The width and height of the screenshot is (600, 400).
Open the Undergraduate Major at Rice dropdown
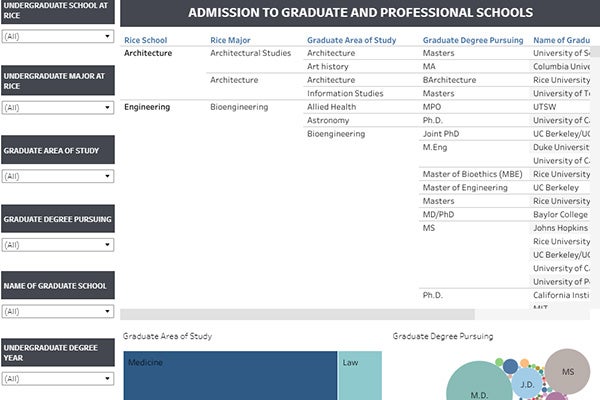point(58,108)
